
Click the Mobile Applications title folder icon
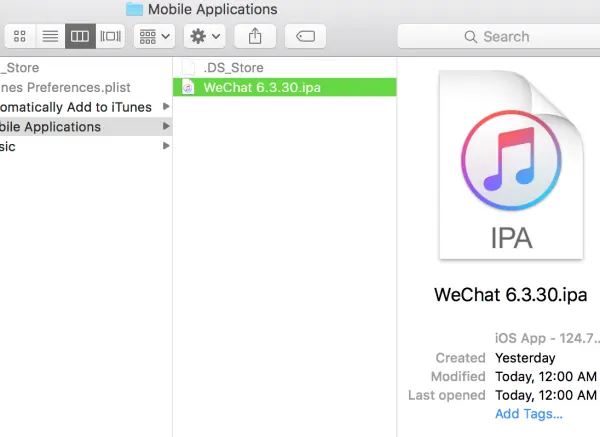click(x=134, y=9)
